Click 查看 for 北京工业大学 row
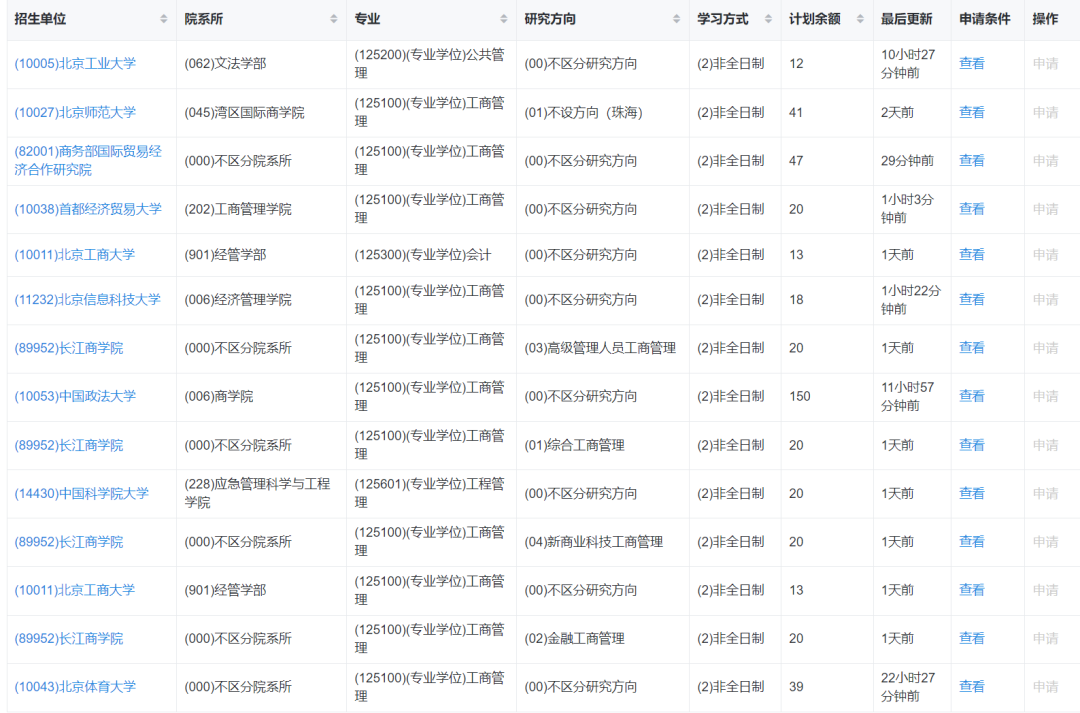The height and width of the screenshot is (713, 1080). point(972,63)
